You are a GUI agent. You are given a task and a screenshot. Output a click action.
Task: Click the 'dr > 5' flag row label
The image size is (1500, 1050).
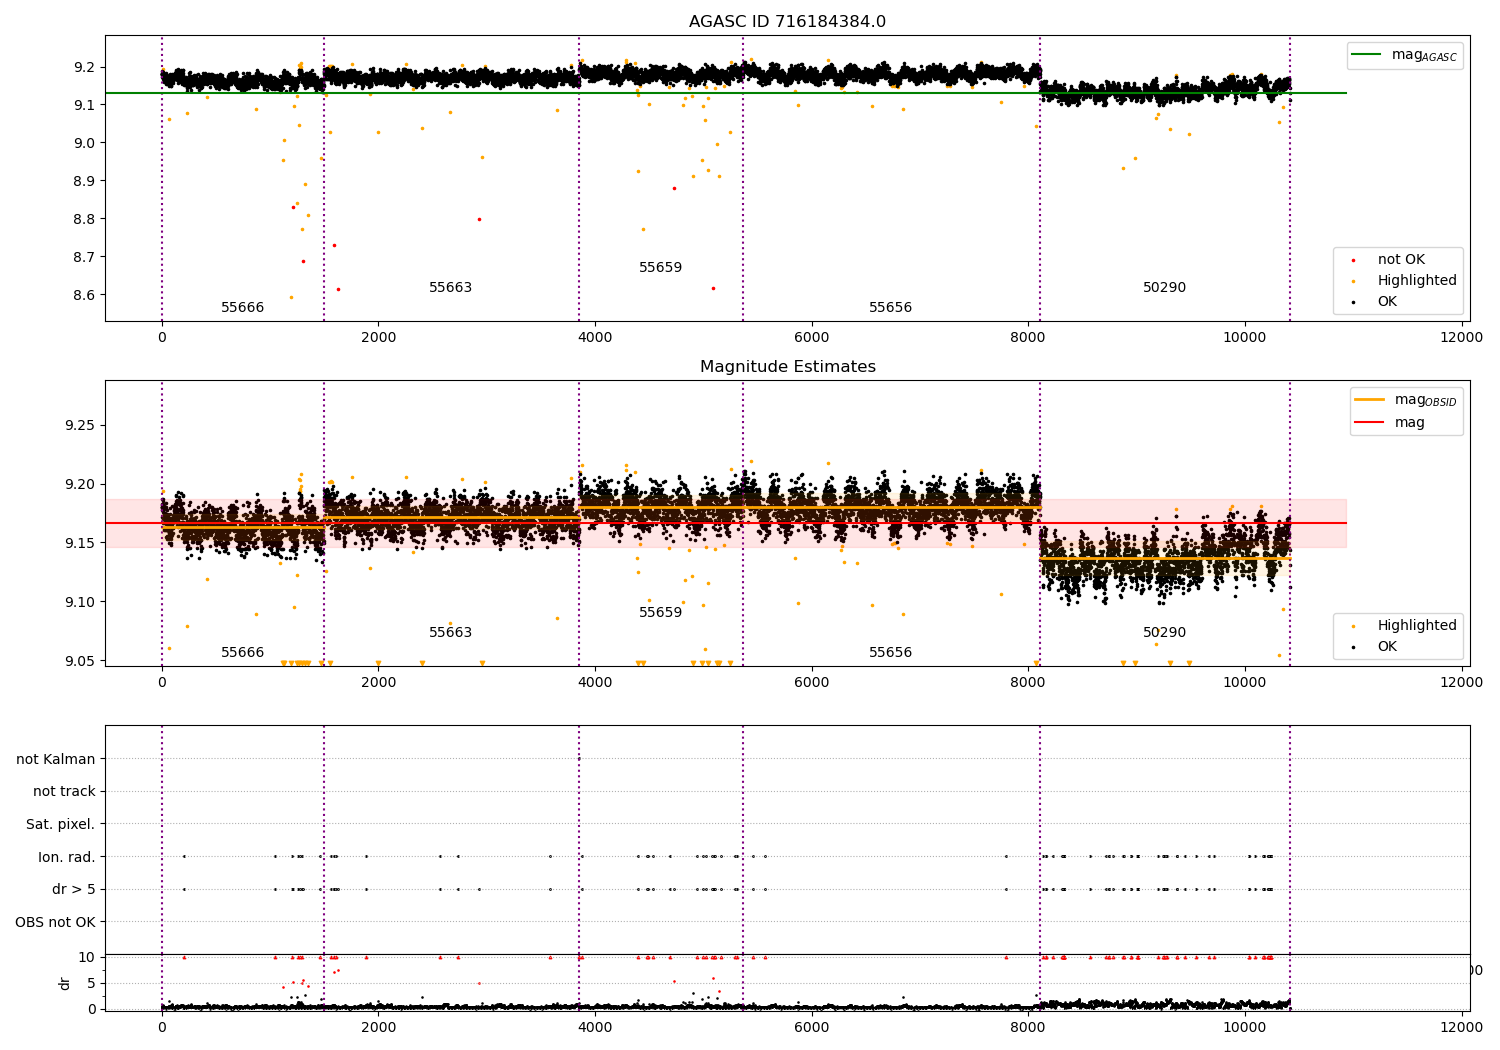(74, 890)
